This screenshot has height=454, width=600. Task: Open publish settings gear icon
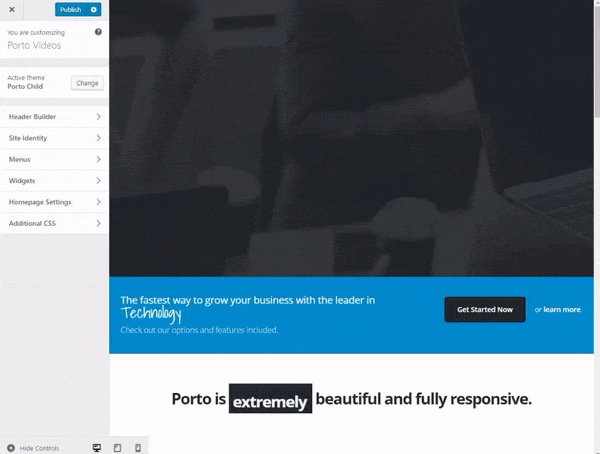pyautogui.click(x=94, y=10)
